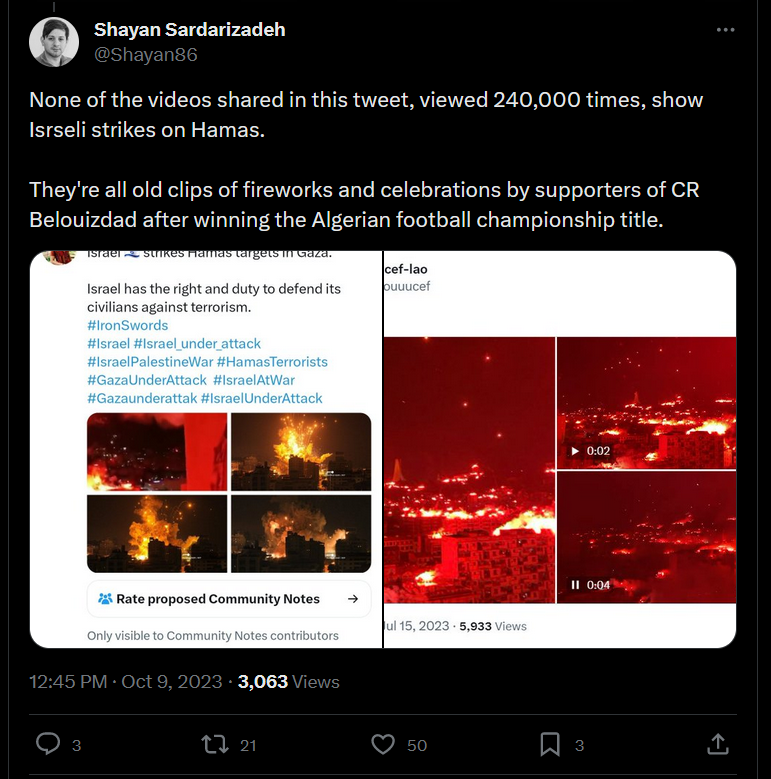The width and height of the screenshot is (771, 779).
Task: Like the tweet with heart icon
Action: (383, 744)
